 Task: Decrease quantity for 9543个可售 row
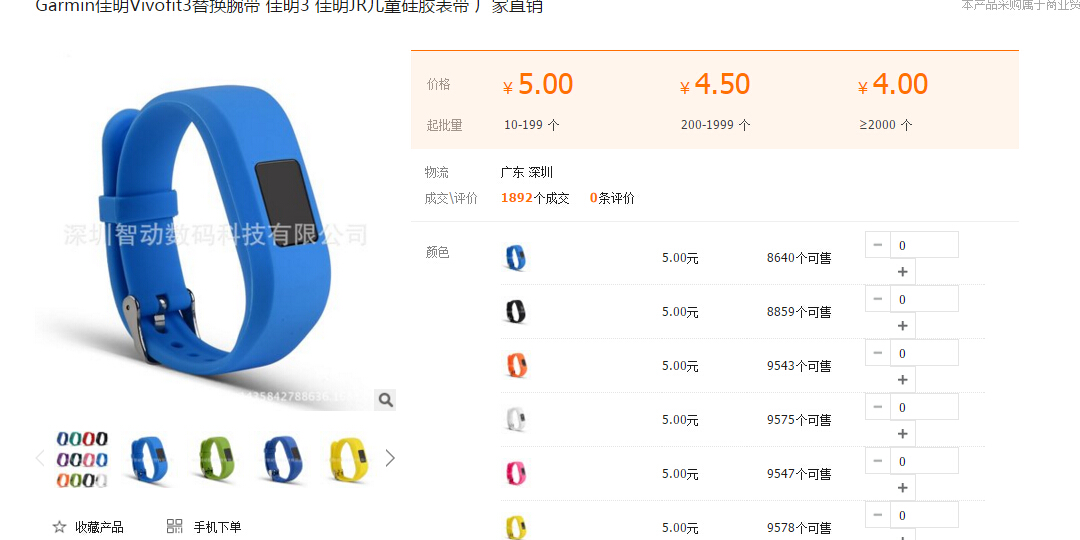pyautogui.click(x=878, y=353)
